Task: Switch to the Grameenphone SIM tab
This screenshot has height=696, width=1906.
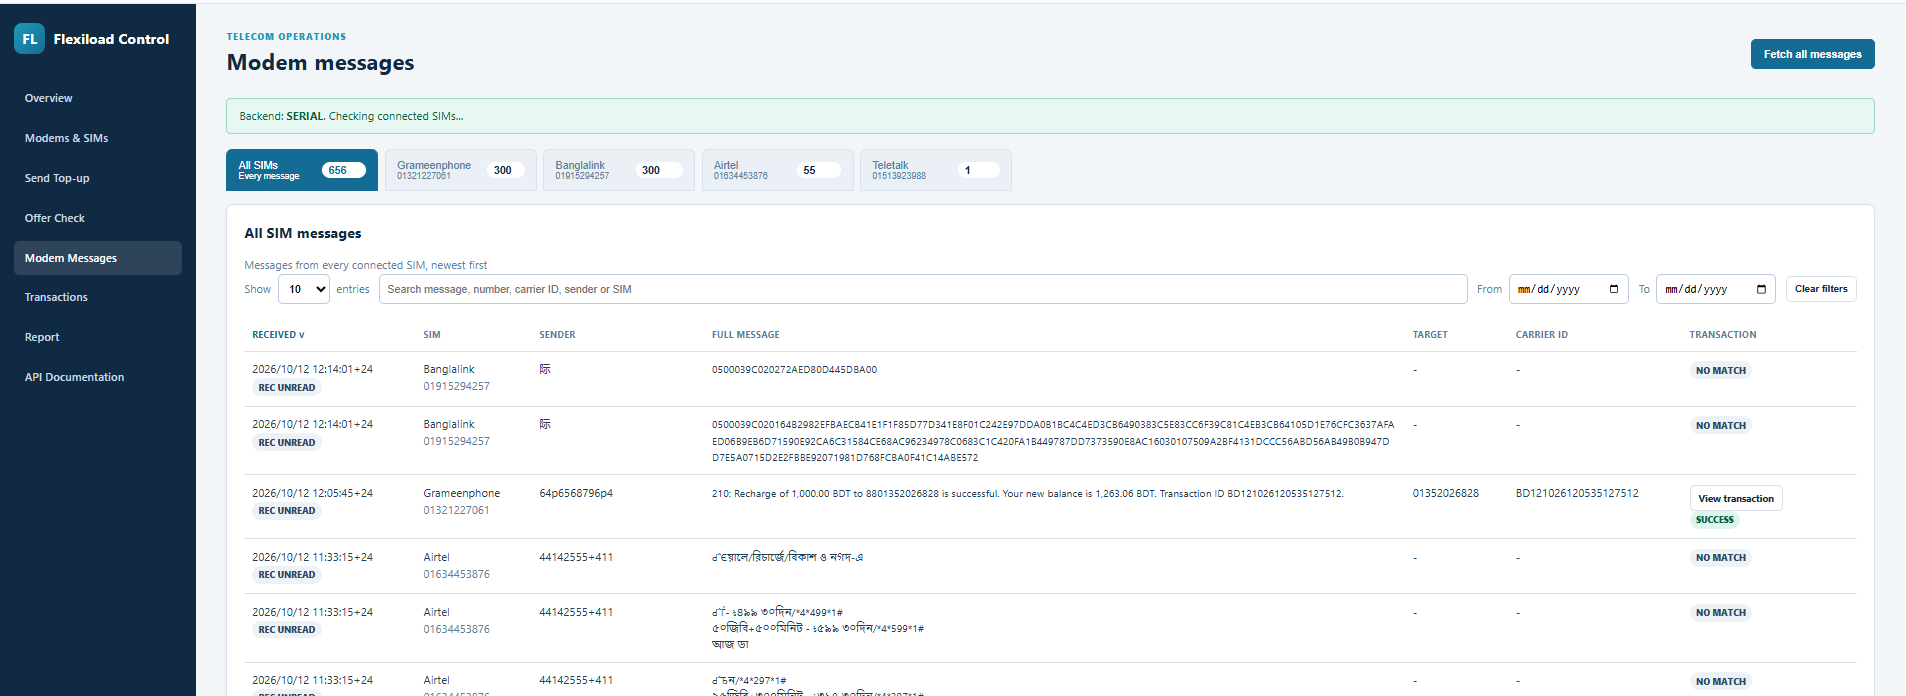Action: tap(460, 170)
